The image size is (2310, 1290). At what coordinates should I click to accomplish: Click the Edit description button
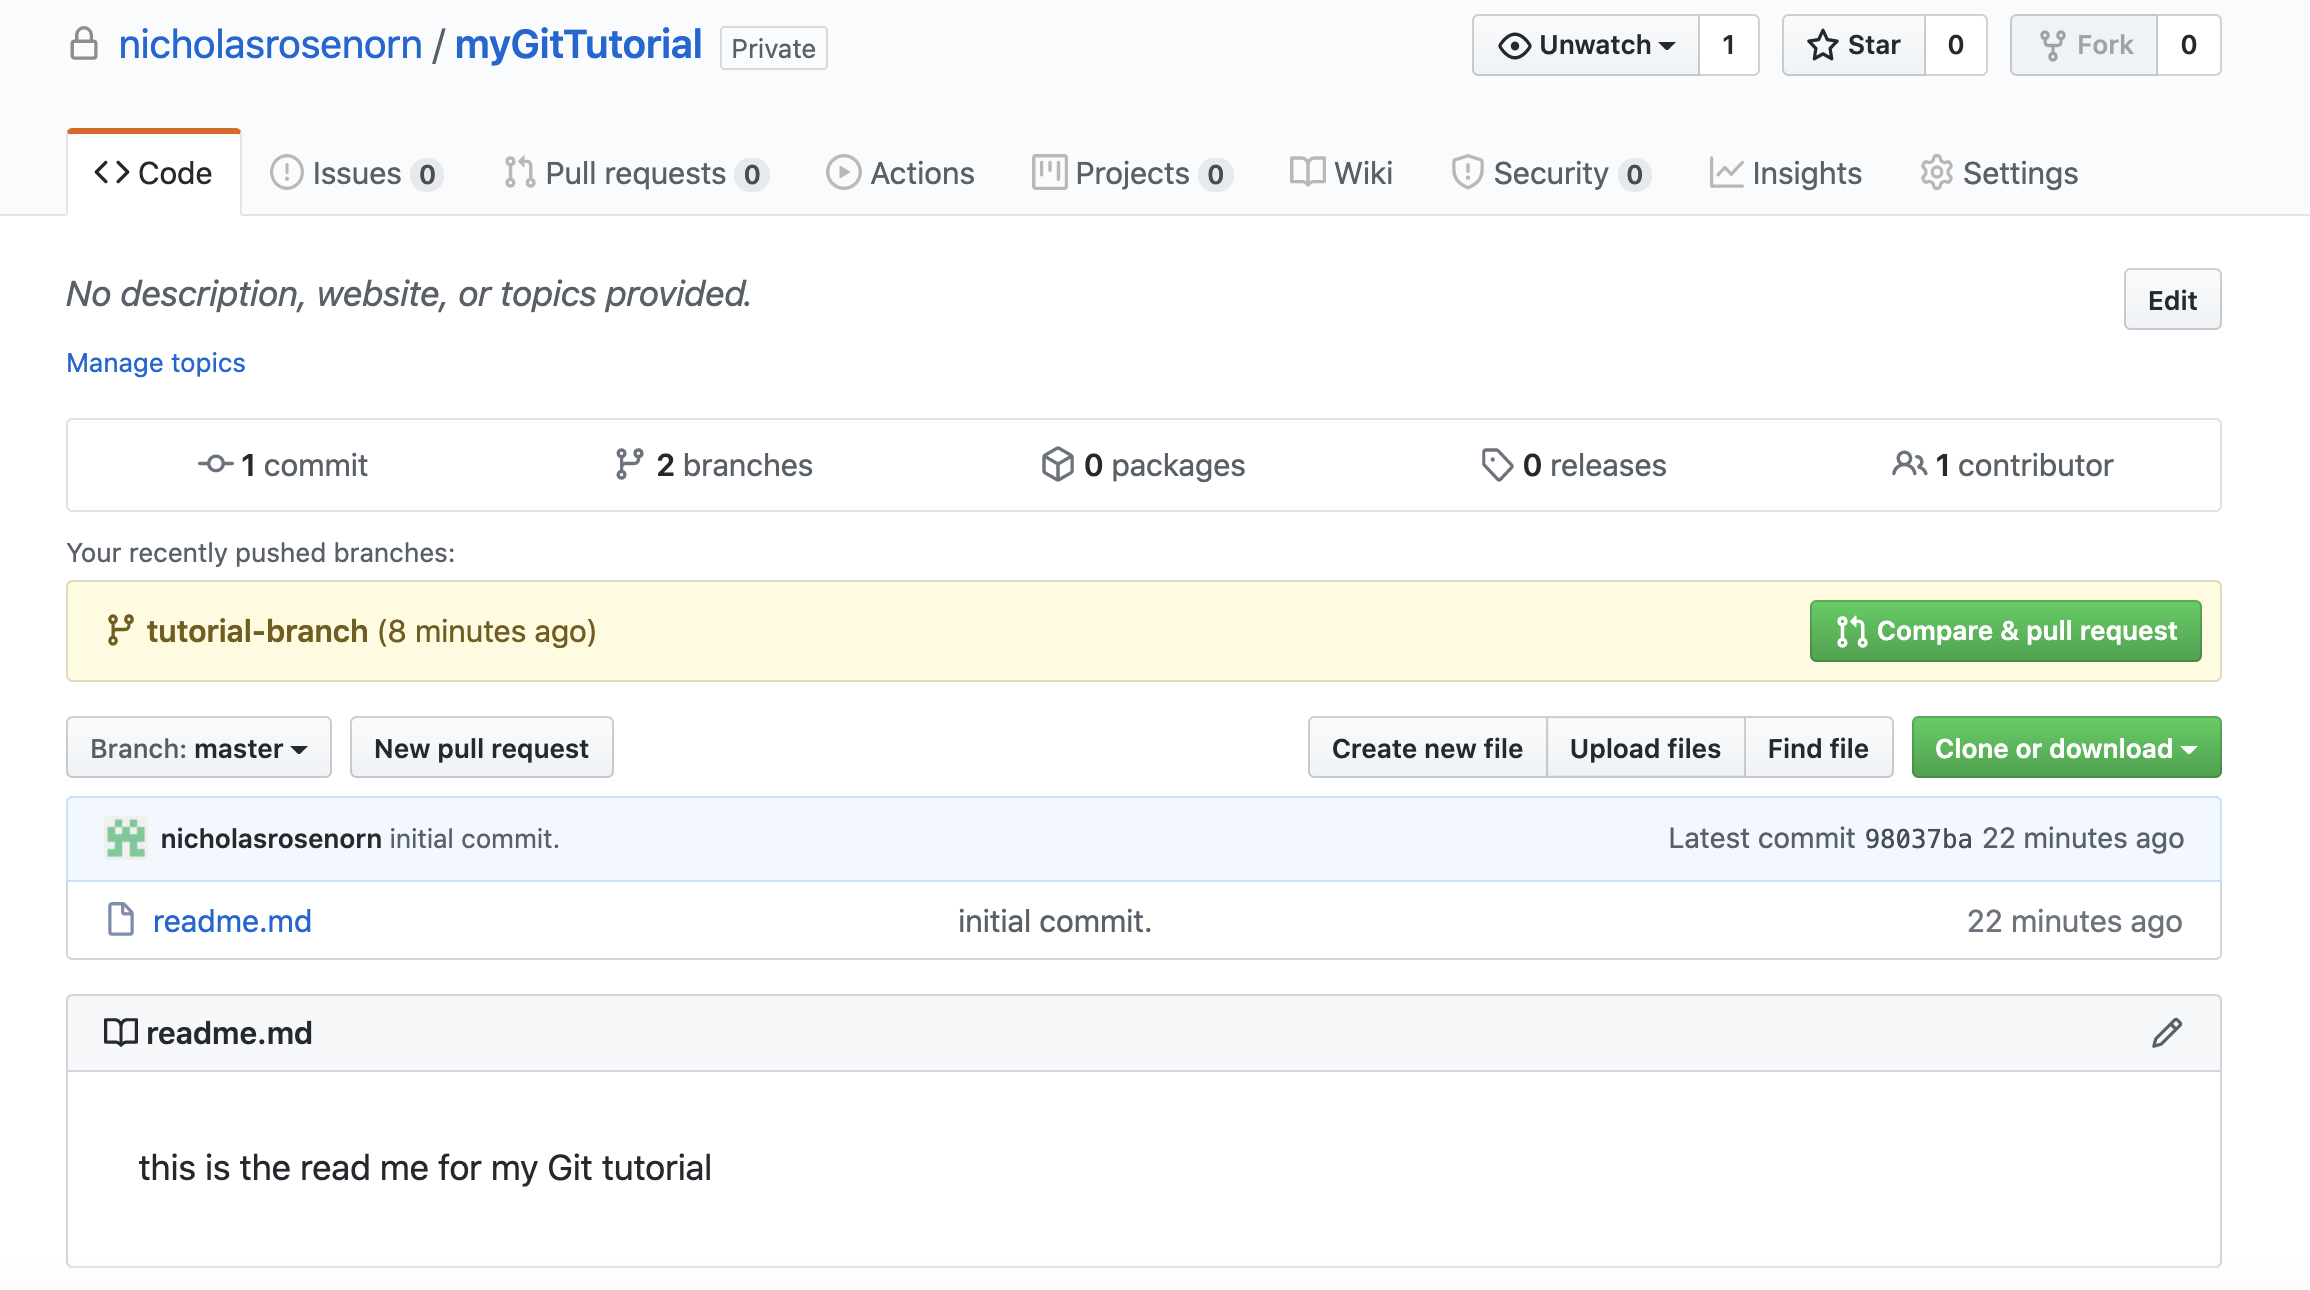pyautogui.click(x=2172, y=300)
